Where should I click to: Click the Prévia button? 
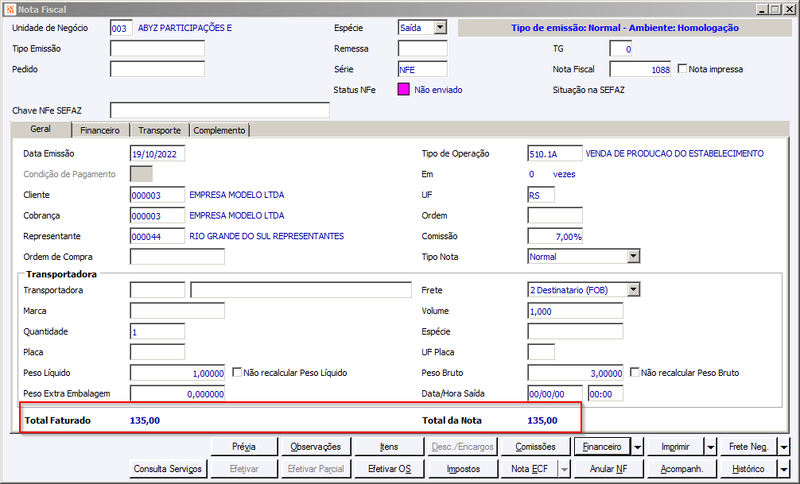pyautogui.click(x=244, y=447)
